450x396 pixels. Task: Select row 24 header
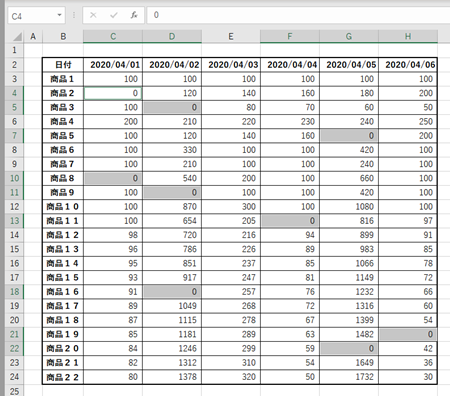tap(14, 377)
